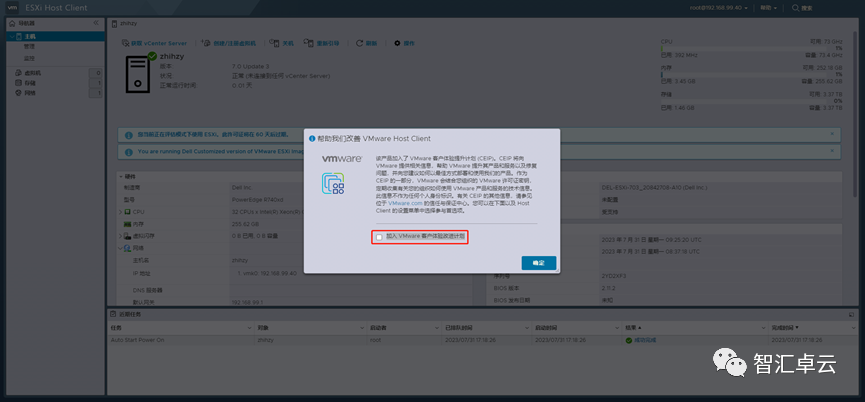This screenshot has height=402, width=865.
Task: Check the join VMware CEIP checkbox
Action: pyautogui.click(x=379, y=237)
